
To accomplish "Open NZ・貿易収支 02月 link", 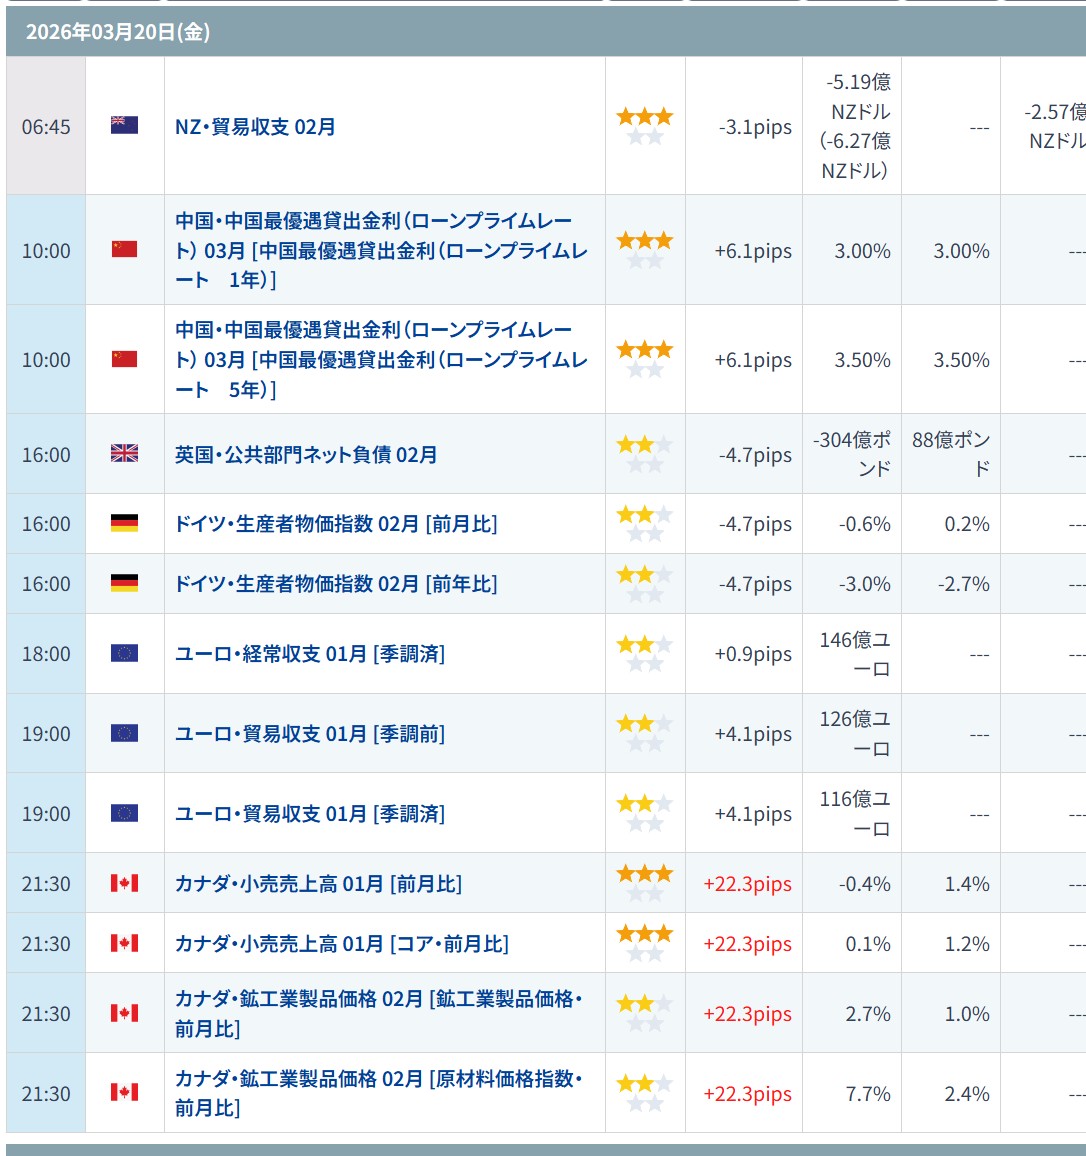I will (255, 127).
